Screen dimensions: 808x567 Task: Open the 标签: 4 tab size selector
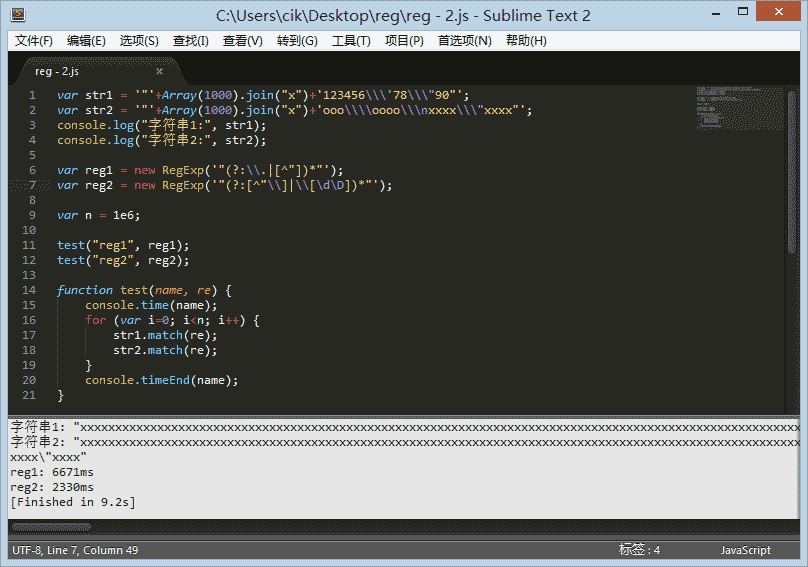pos(639,550)
